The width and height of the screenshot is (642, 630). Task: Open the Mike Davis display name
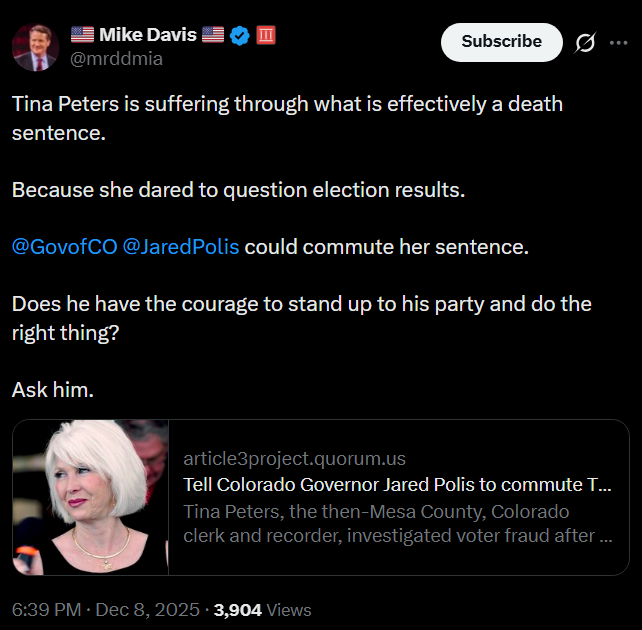[x=147, y=36]
